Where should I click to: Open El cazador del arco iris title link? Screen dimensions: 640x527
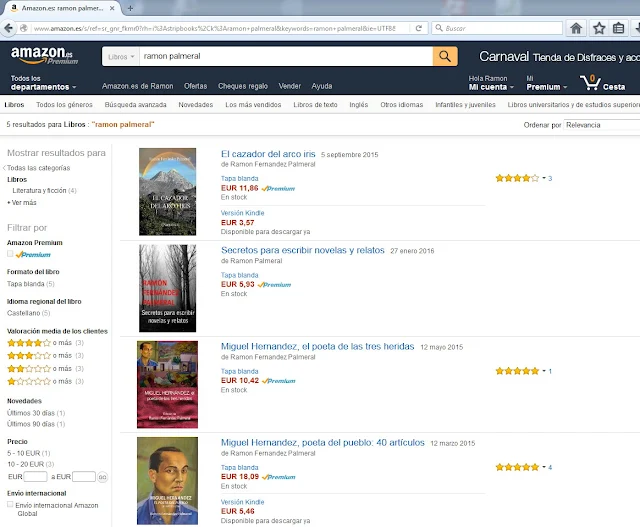coord(268,154)
